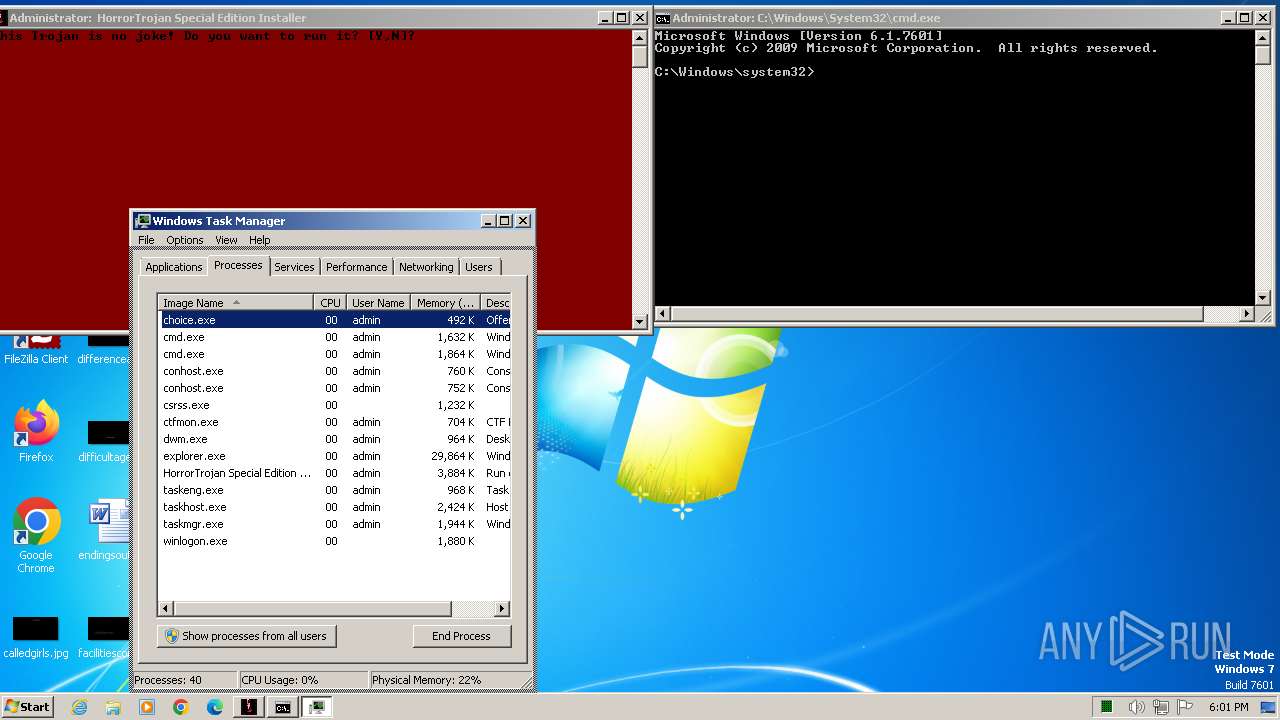1280x720 pixels.
Task: Select HorrorTrojan Special Edition process row
Action: [335, 473]
